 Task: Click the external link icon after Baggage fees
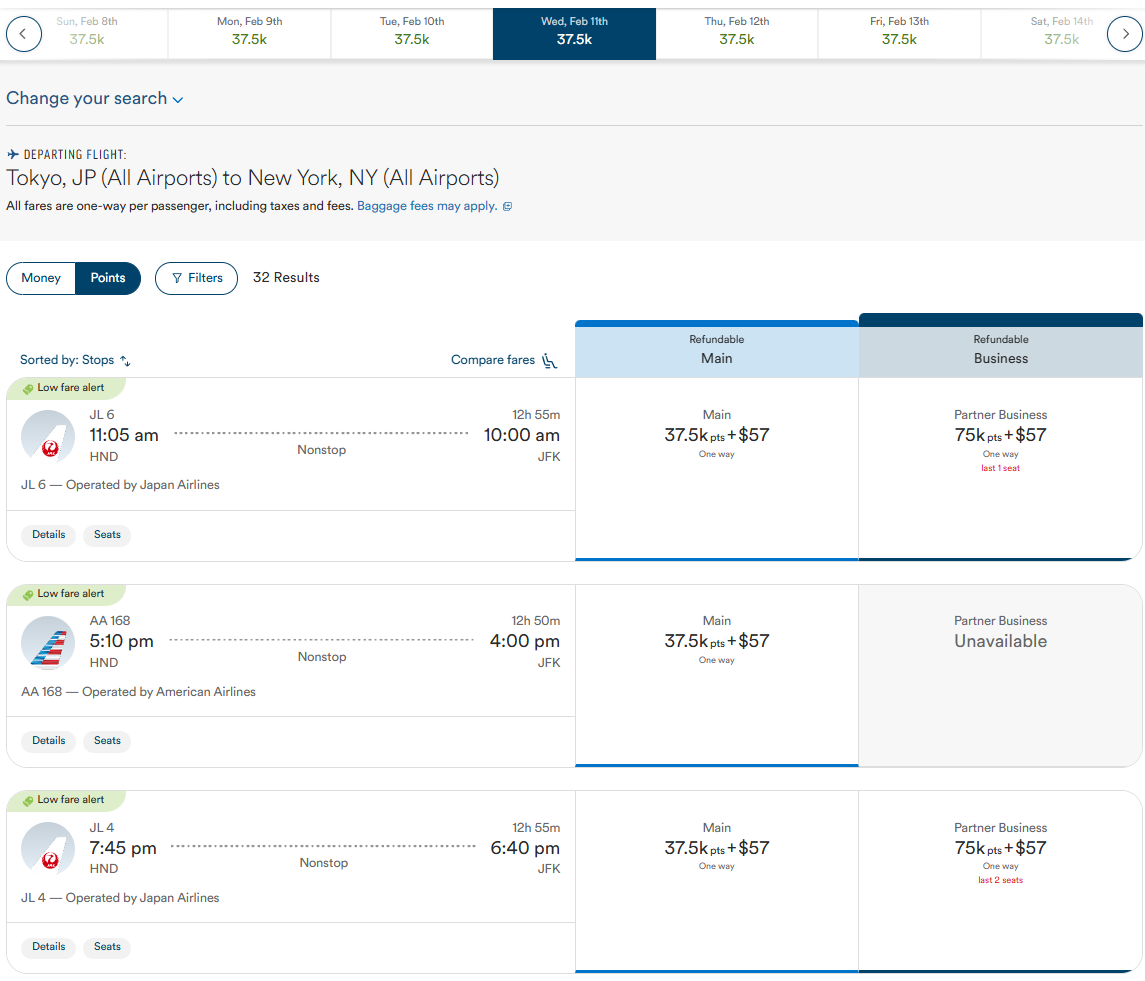(507, 207)
